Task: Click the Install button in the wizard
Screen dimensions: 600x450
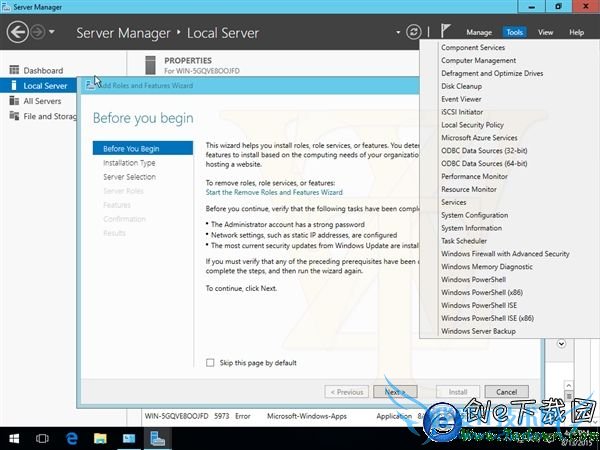Action: pos(458,392)
